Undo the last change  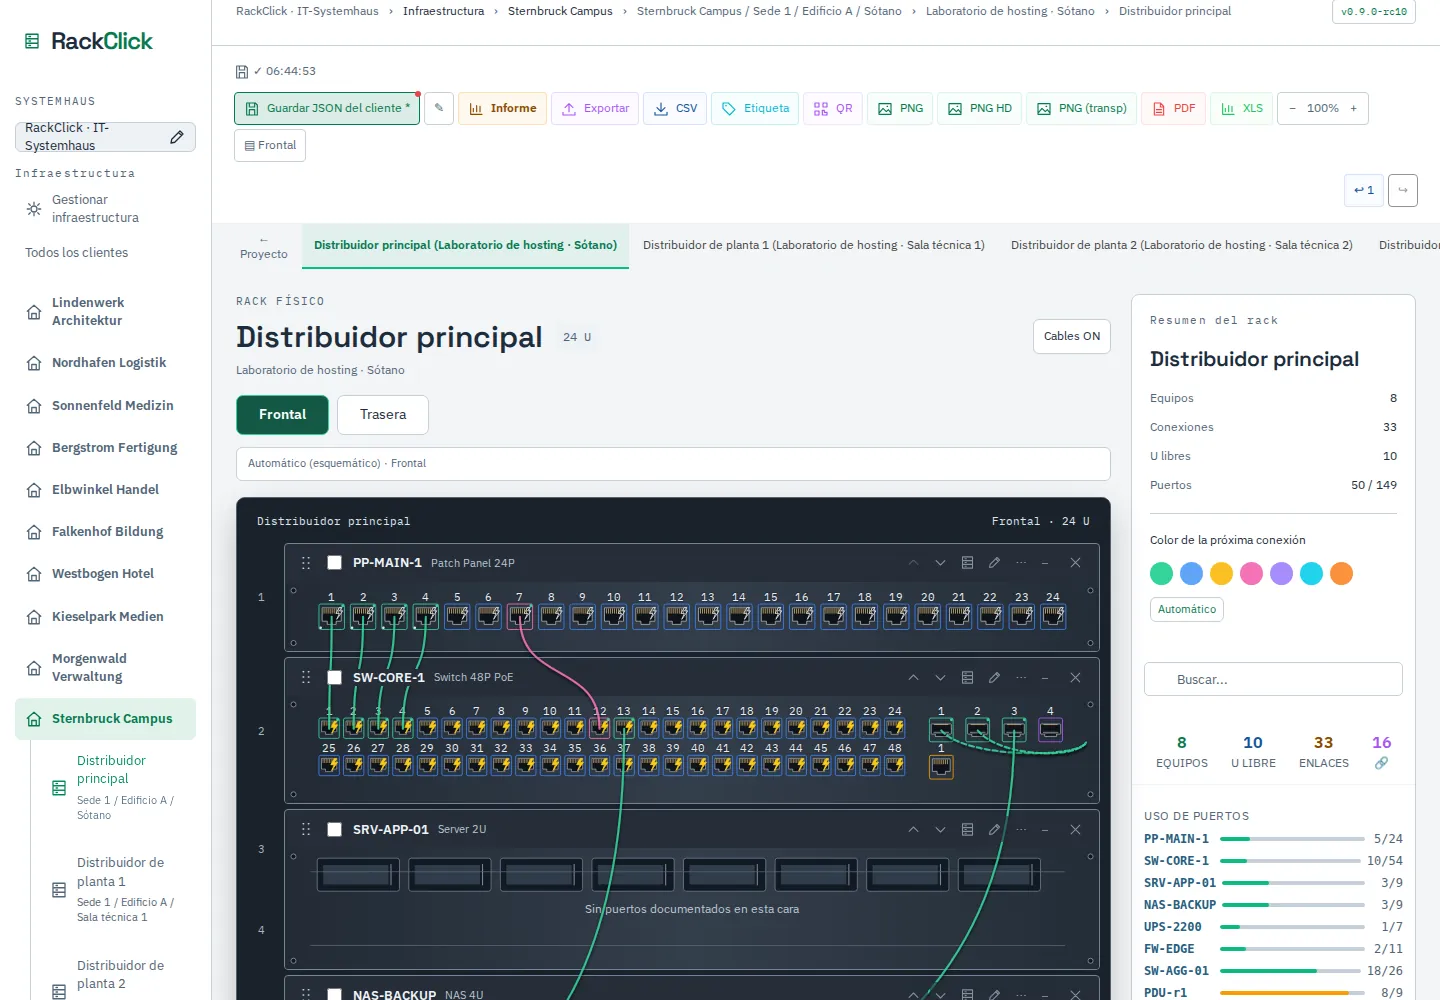coord(1364,190)
